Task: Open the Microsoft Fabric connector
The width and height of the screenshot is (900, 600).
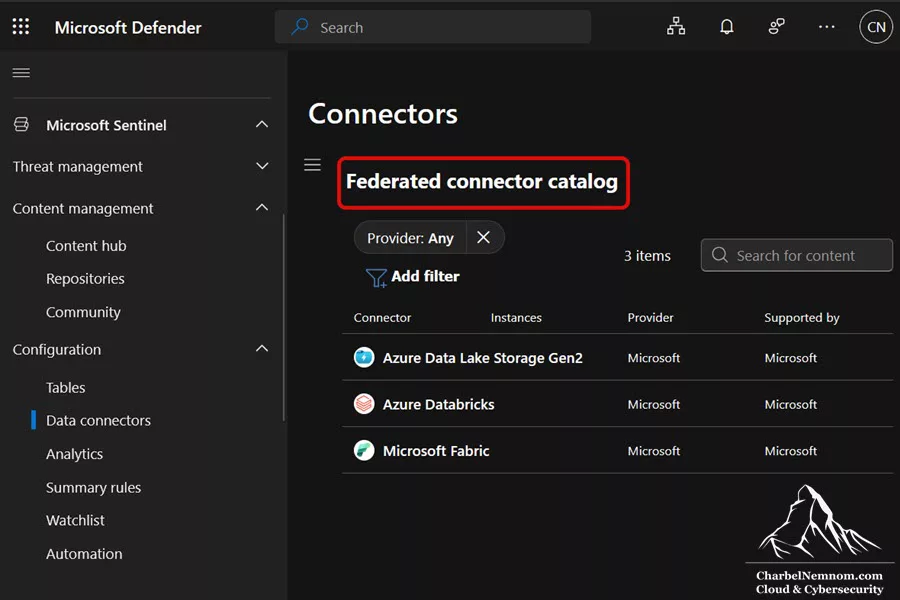Action: pos(436,451)
